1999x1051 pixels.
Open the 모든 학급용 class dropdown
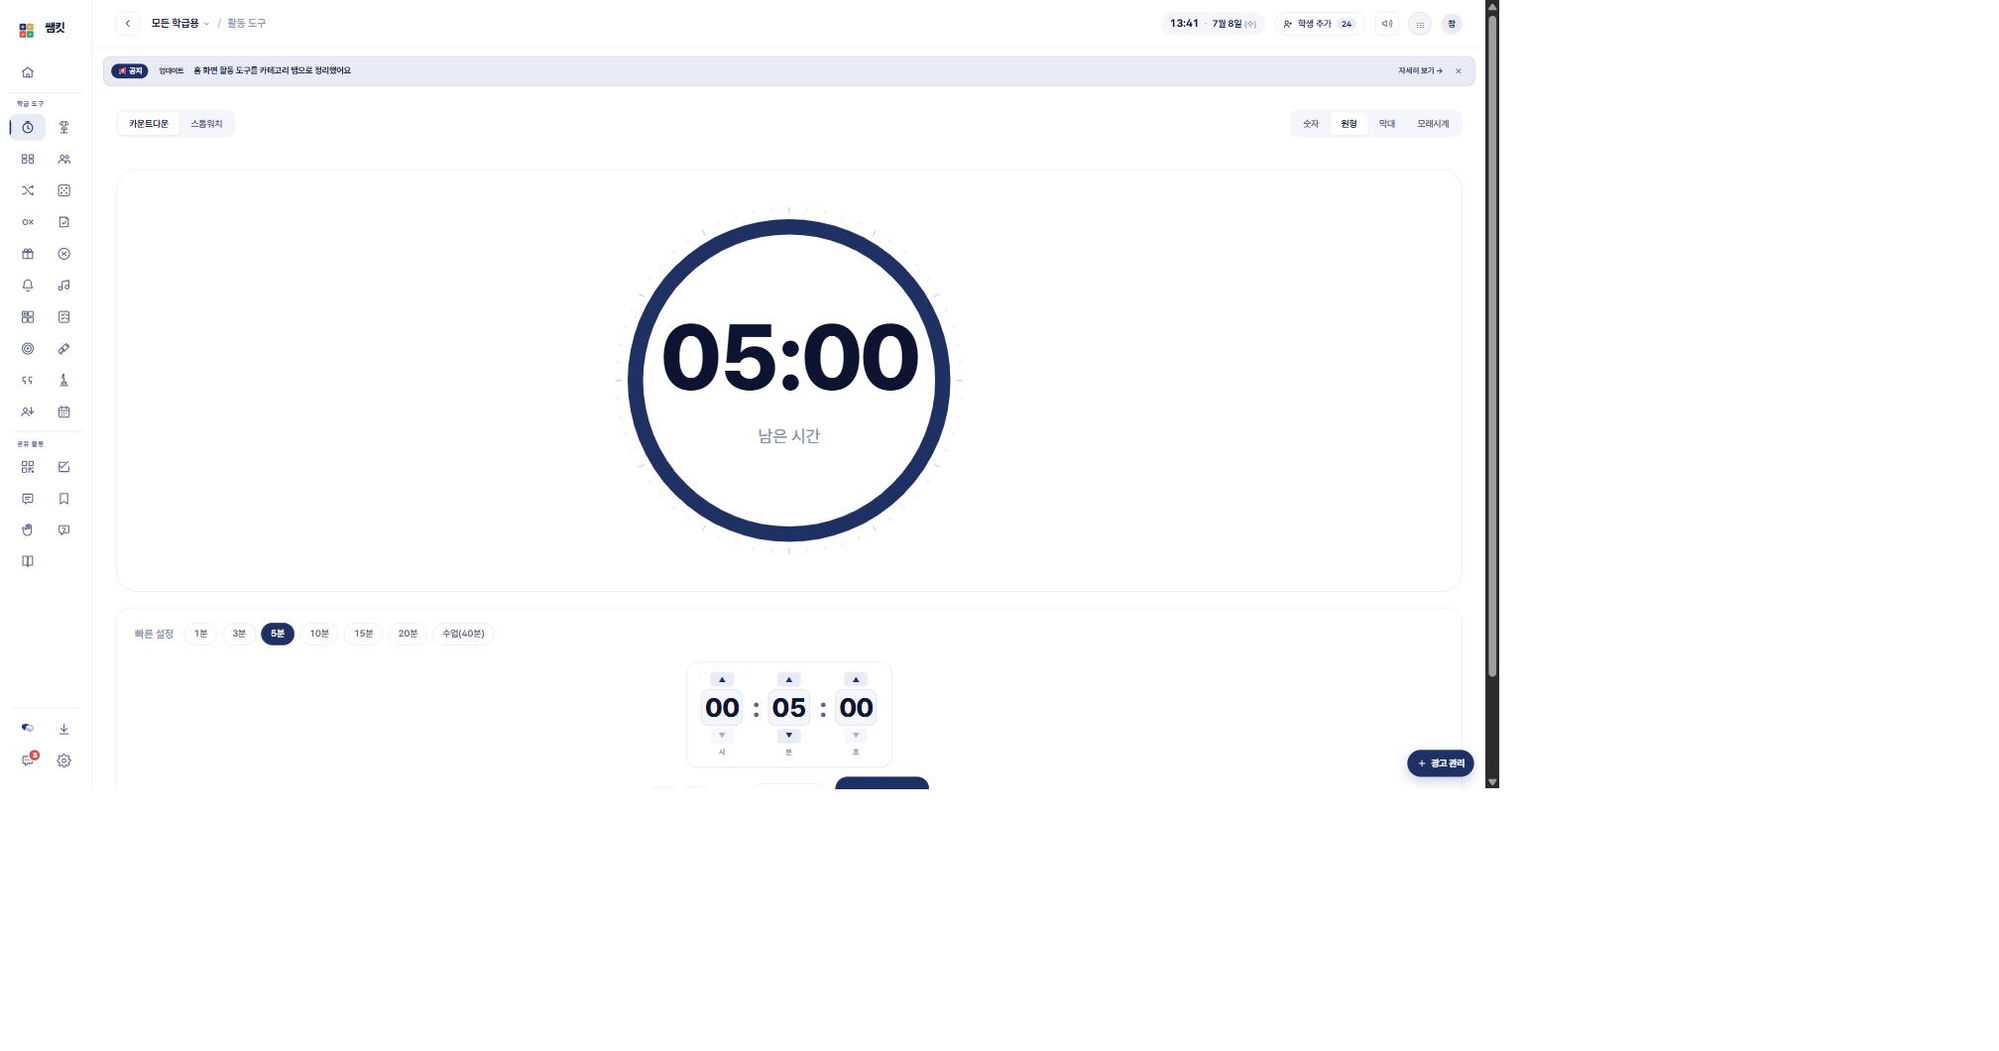[180, 23]
